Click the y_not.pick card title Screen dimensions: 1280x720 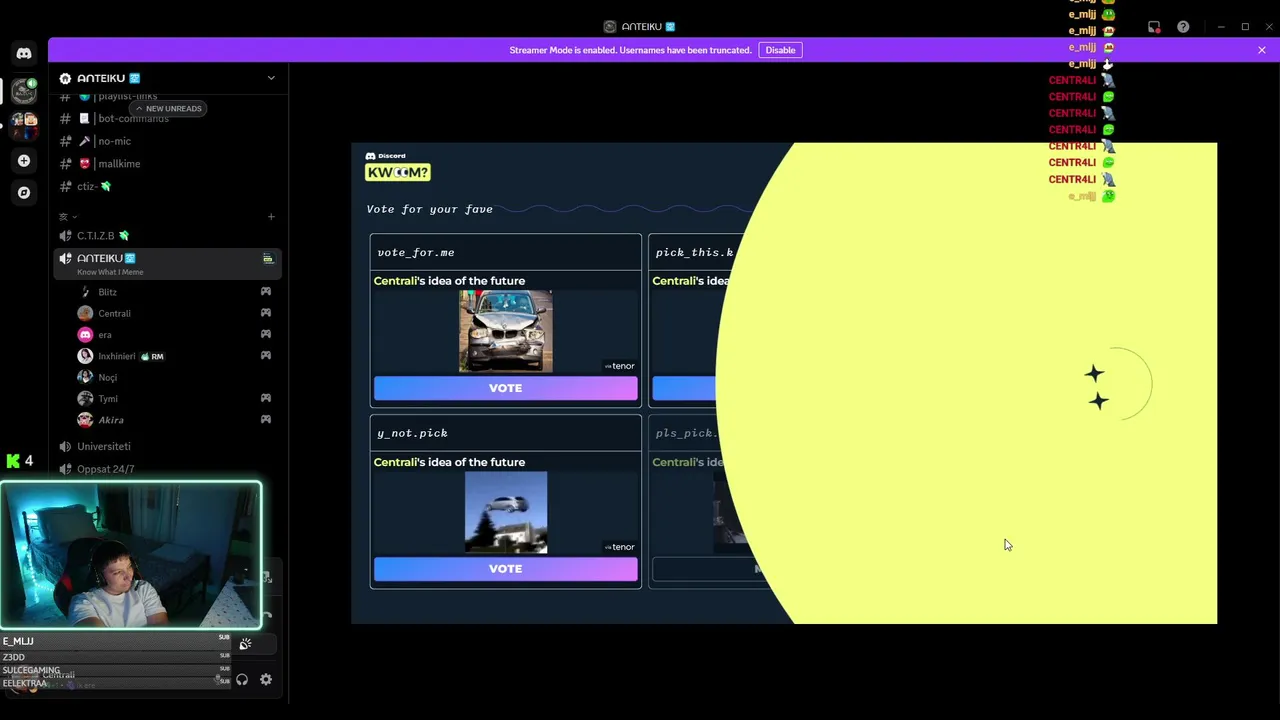[412, 434]
